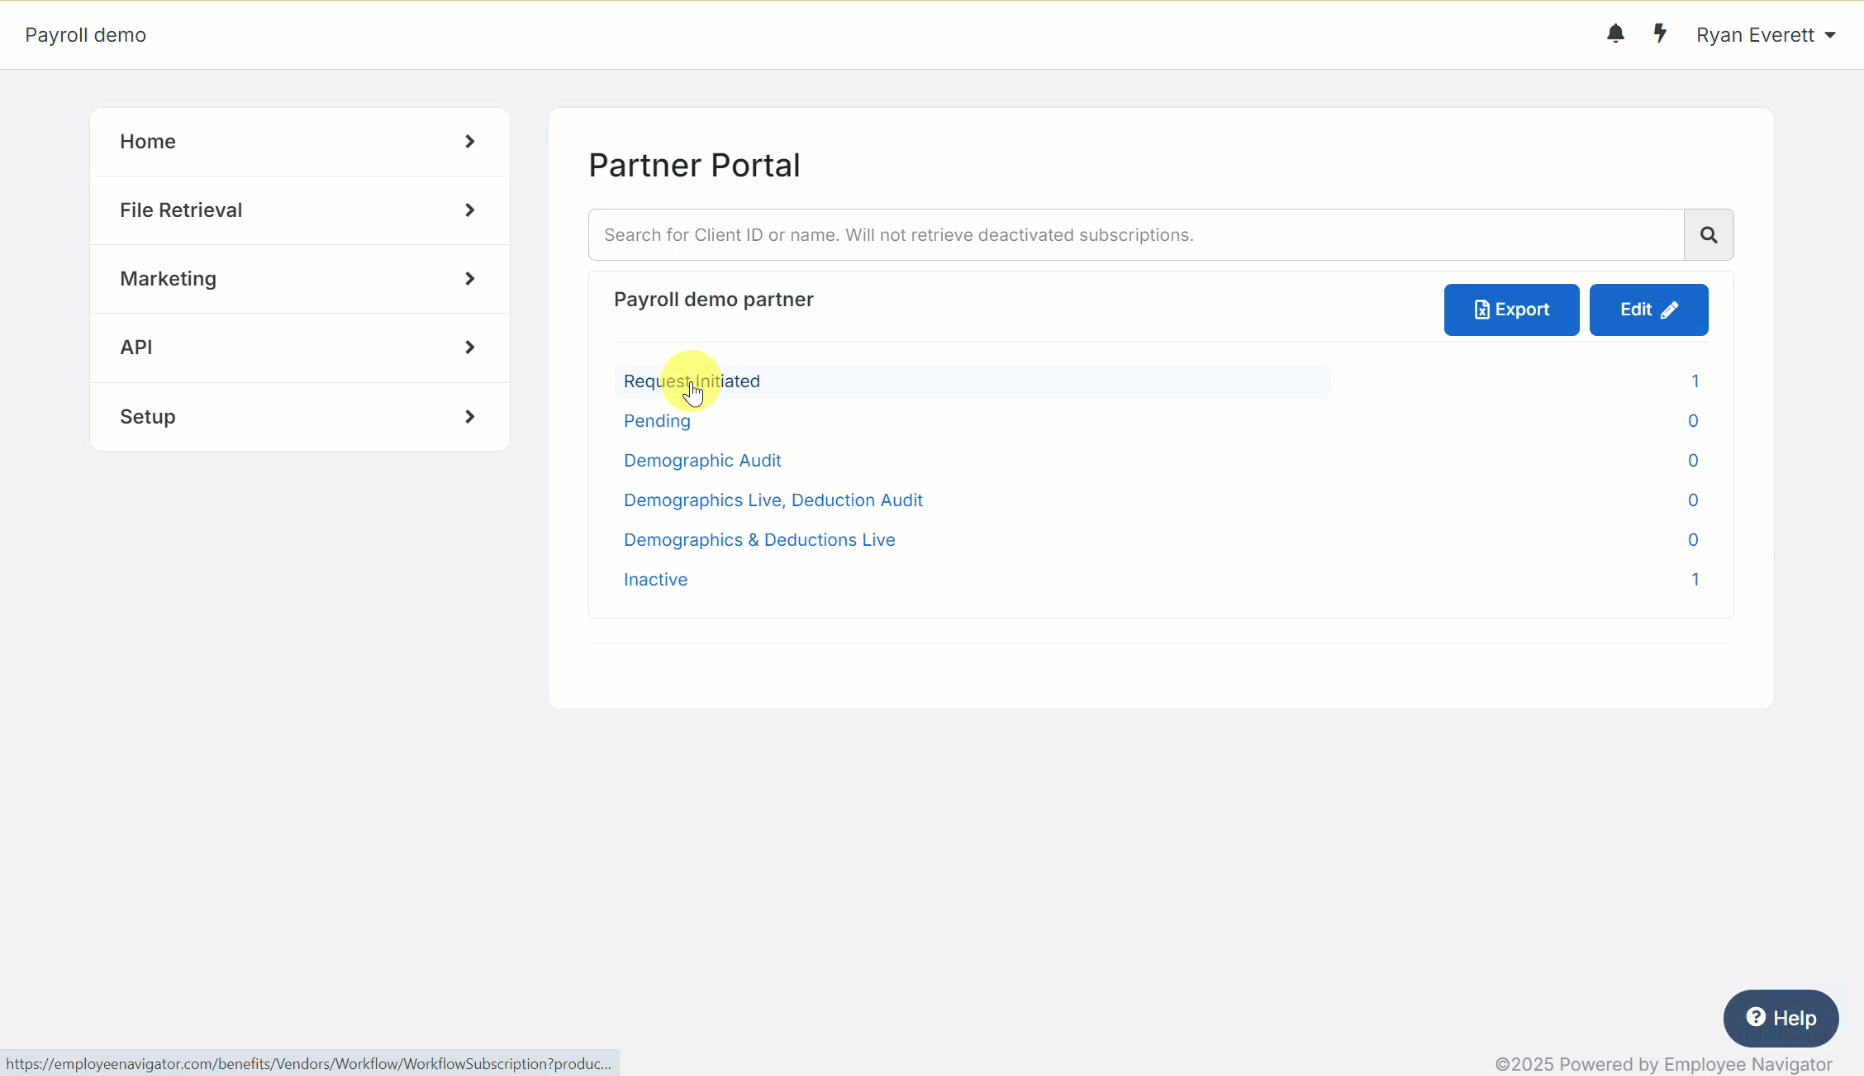The width and height of the screenshot is (1864, 1076).
Task: Expand the Setup chevron
Action: tap(469, 416)
